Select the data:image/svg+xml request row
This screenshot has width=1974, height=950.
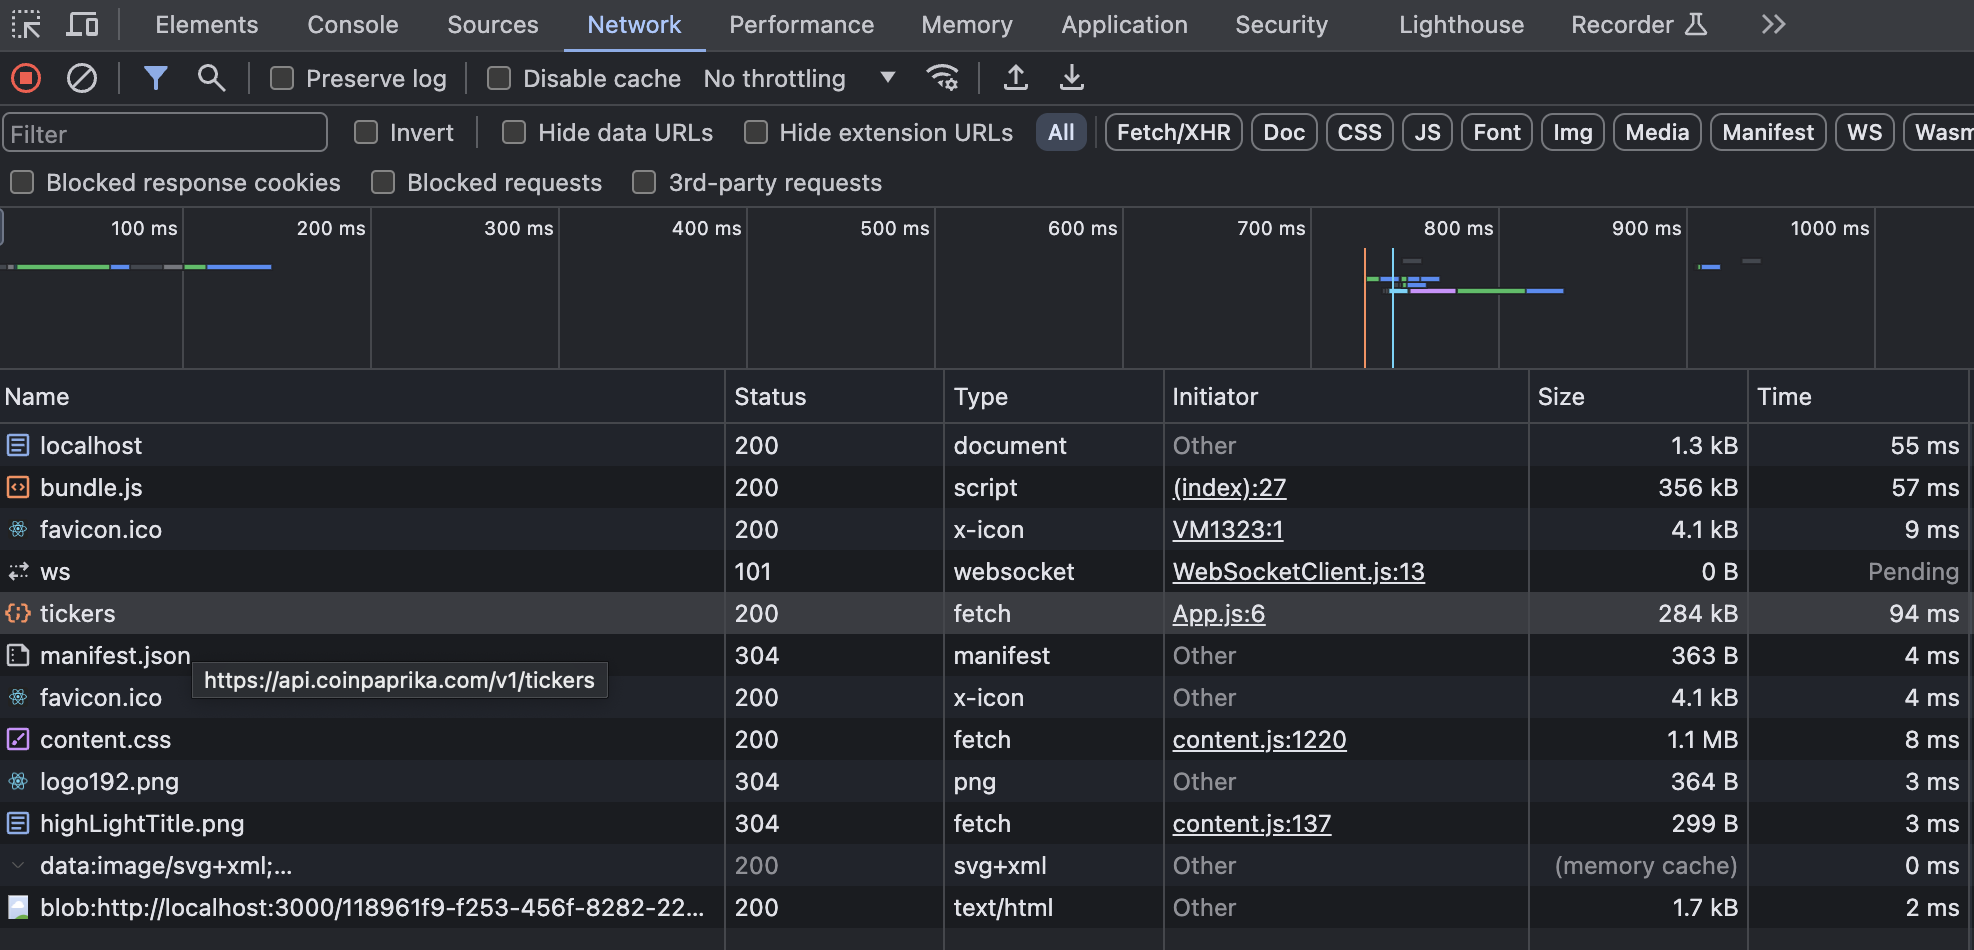[987, 865]
